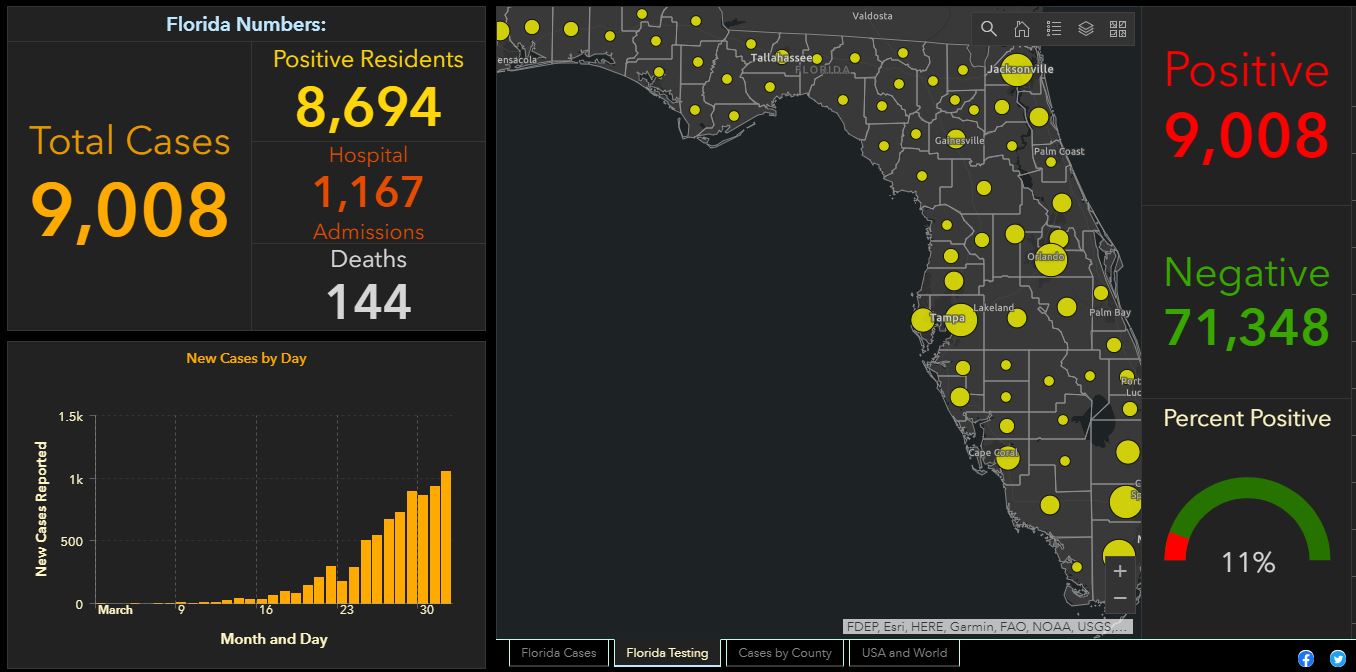Switch to the Florida Cases tab
This screenshot has height=672, width=1356.
(558, 653)
